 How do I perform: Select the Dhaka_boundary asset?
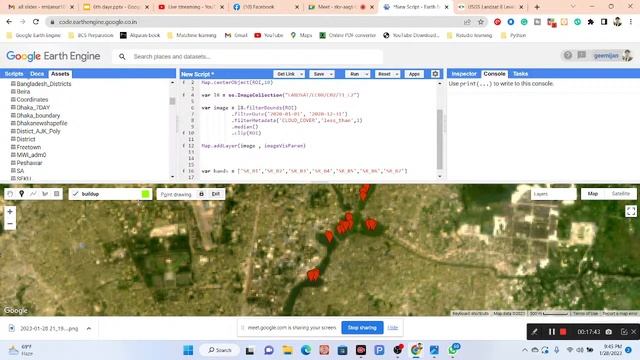(38, 116)
